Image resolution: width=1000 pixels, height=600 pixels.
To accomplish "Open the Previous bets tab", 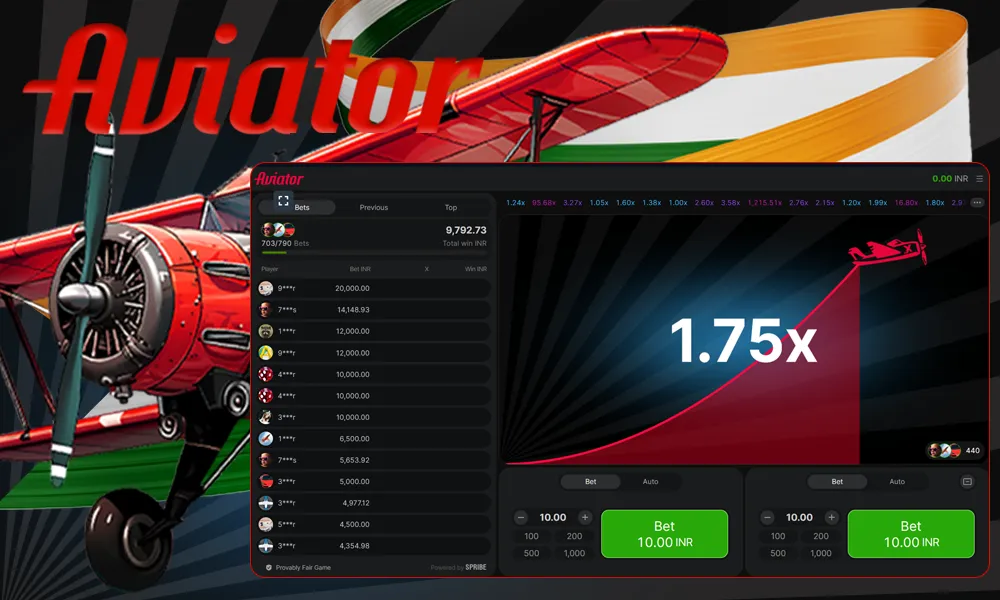I will 373,208.
